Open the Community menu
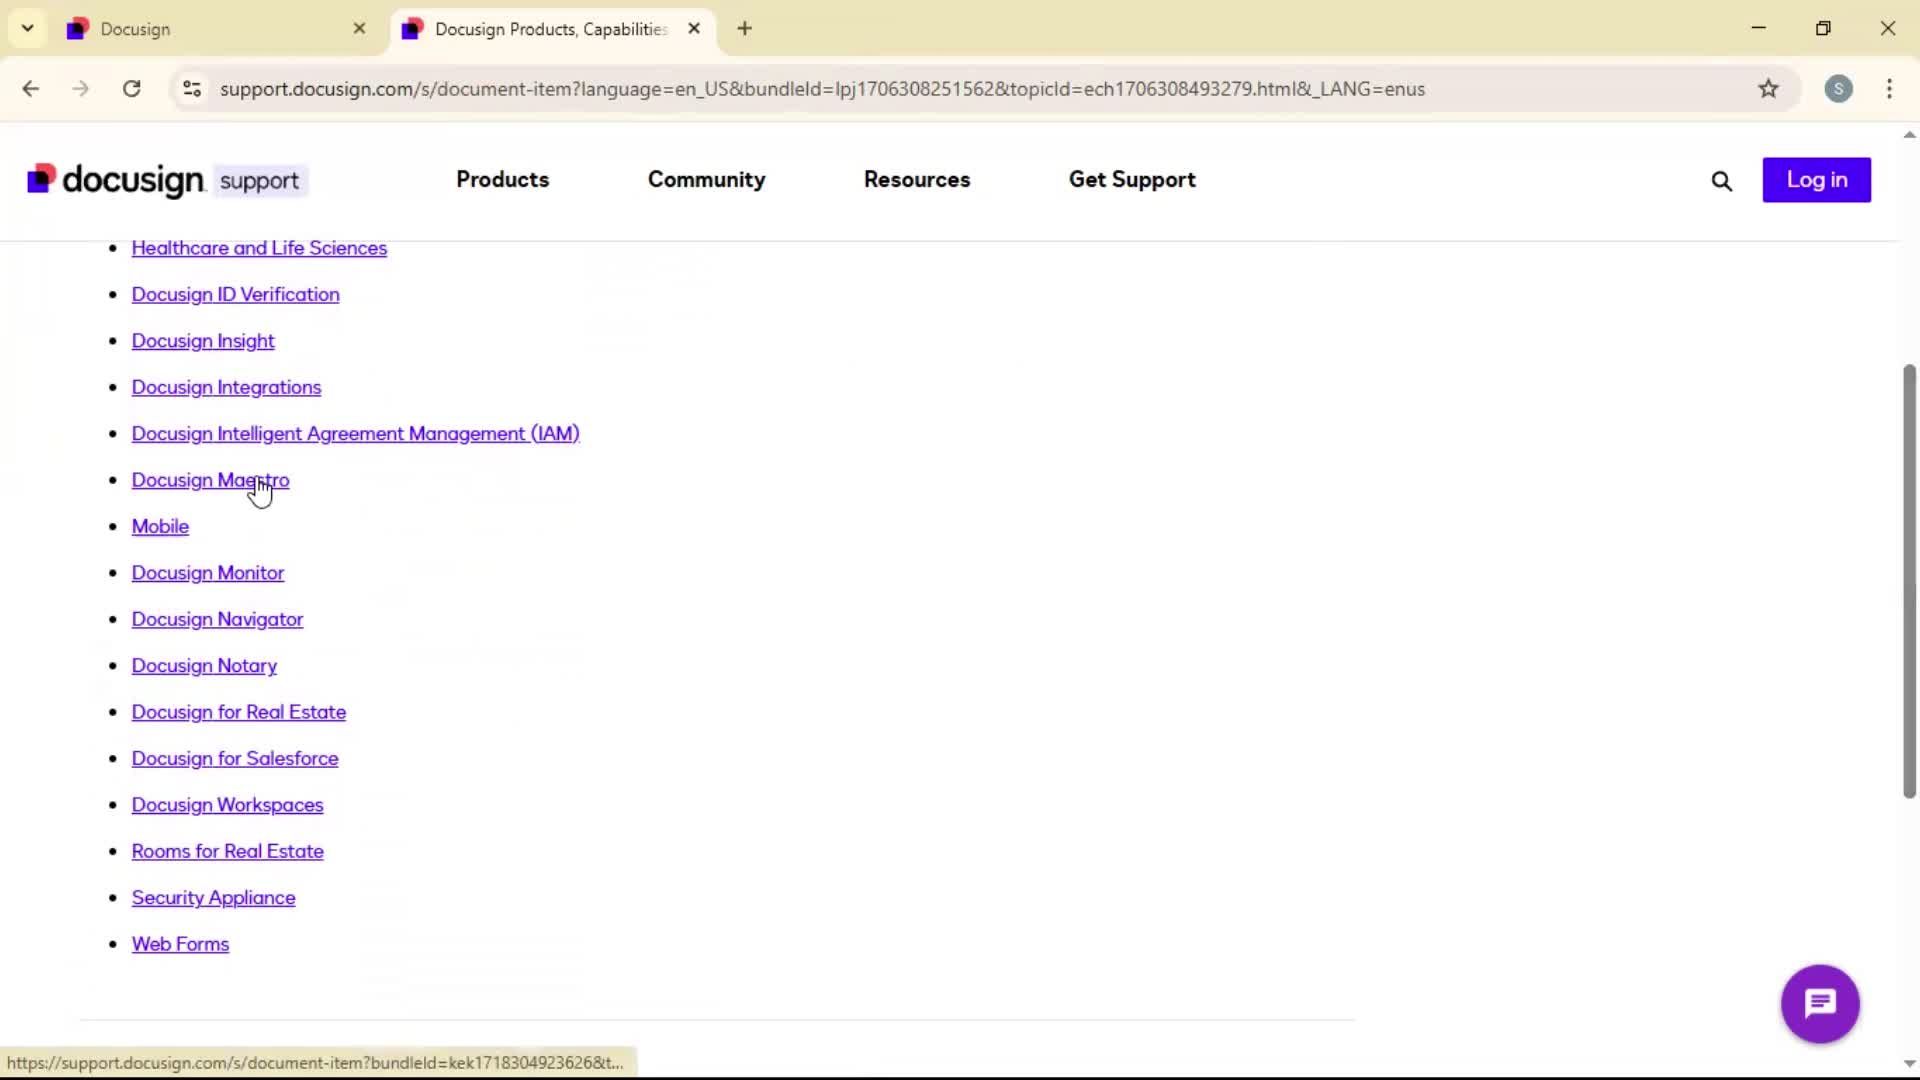1920x1080 pixels. (x=706, y=180)
